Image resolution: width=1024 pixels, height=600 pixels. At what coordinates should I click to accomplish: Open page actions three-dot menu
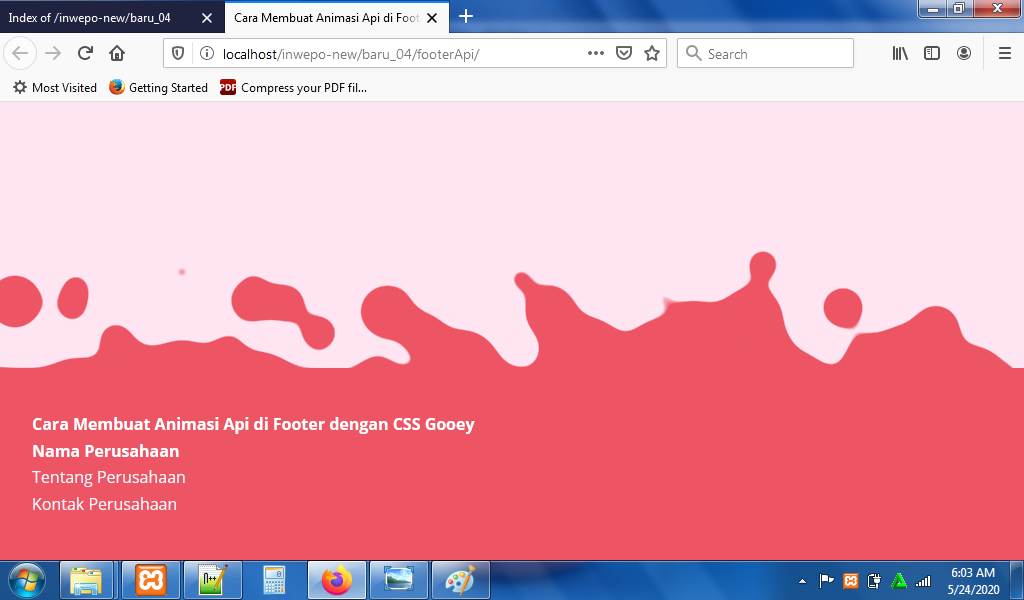[x=596, y=54]
